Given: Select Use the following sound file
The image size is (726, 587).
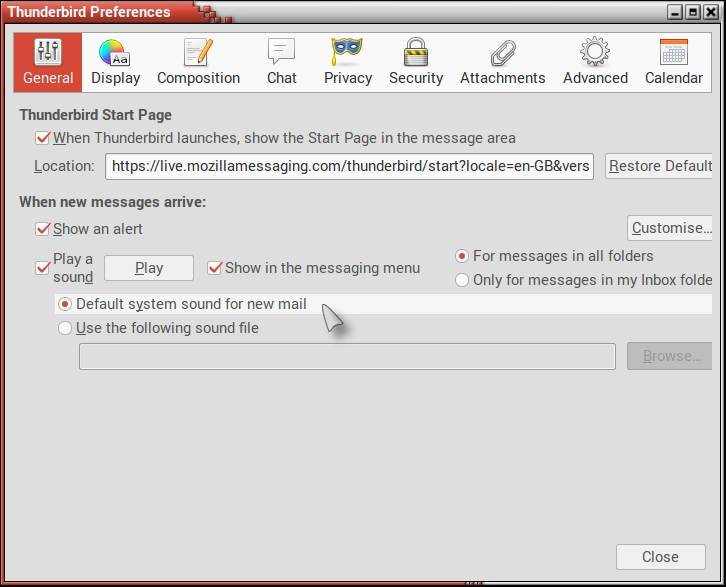Looking at the screenshot, I should 65,328.
